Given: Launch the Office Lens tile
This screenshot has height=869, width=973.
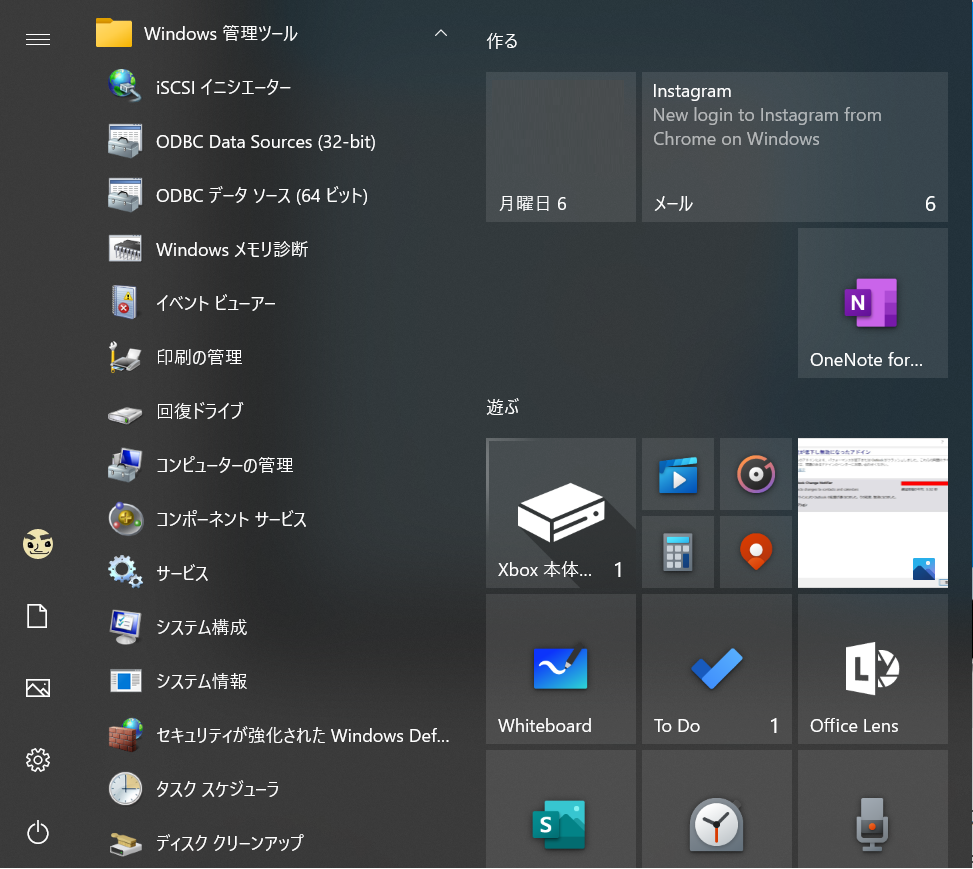Looking at the screenshot, I should (x=872, y=669).
